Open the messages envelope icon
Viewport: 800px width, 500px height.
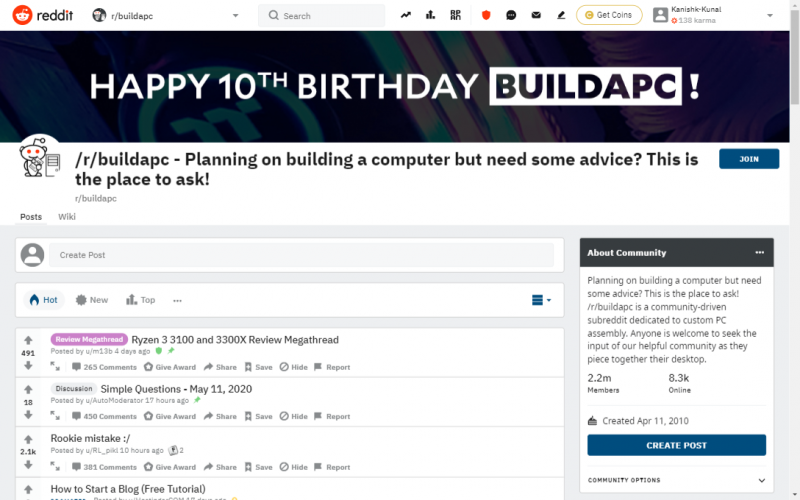point(536,15)
